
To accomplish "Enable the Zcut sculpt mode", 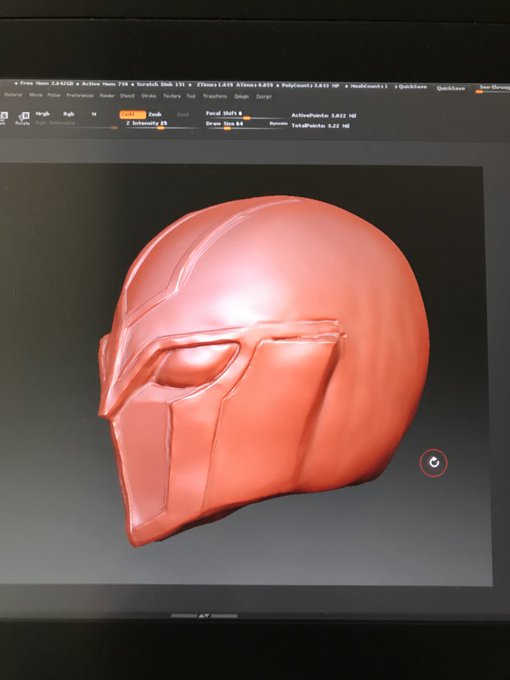I will (x=183, y=114).
